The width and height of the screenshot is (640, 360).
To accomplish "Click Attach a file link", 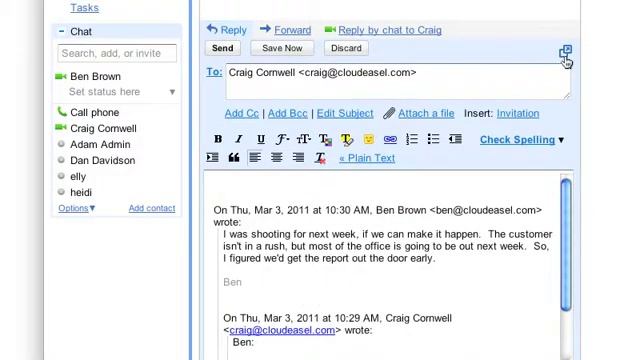I will click(x=426, y=113).
